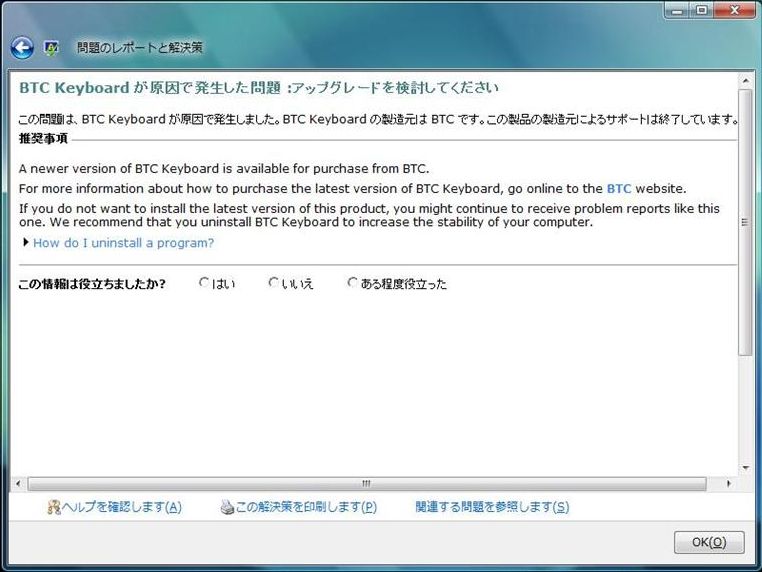
Task: Click the vertical scrollbar down arrow
Action: point(745,468)
